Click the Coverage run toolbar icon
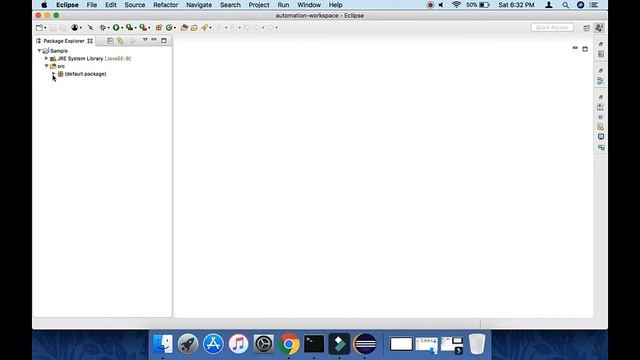 [x=129, y=28]
